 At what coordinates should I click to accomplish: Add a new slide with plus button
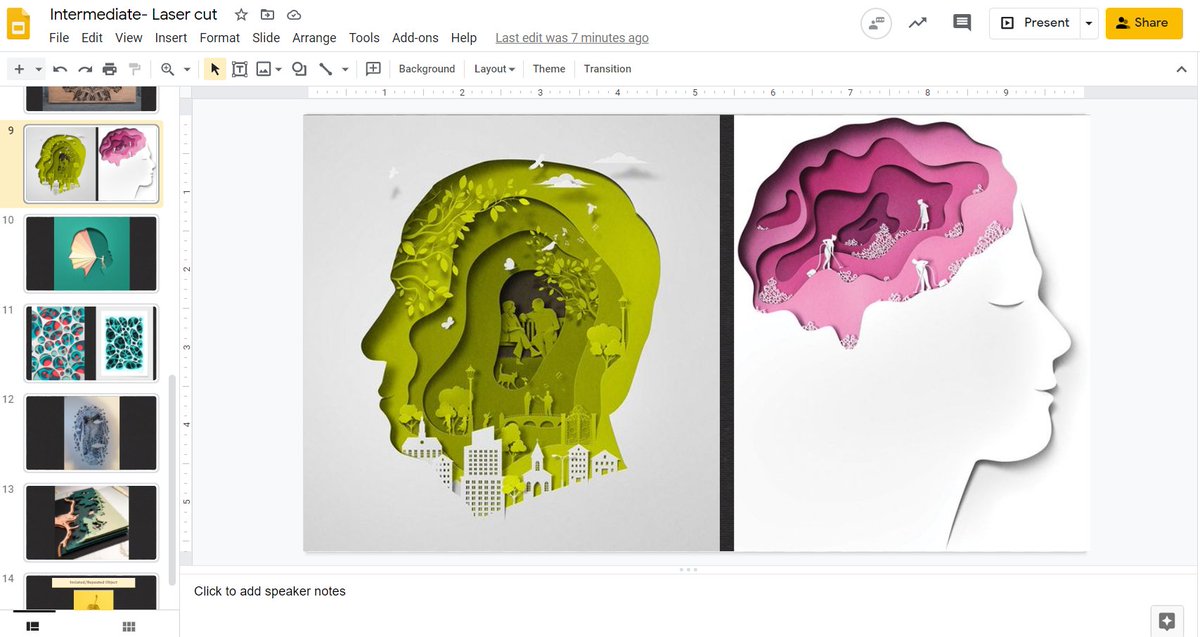[18, 69]
